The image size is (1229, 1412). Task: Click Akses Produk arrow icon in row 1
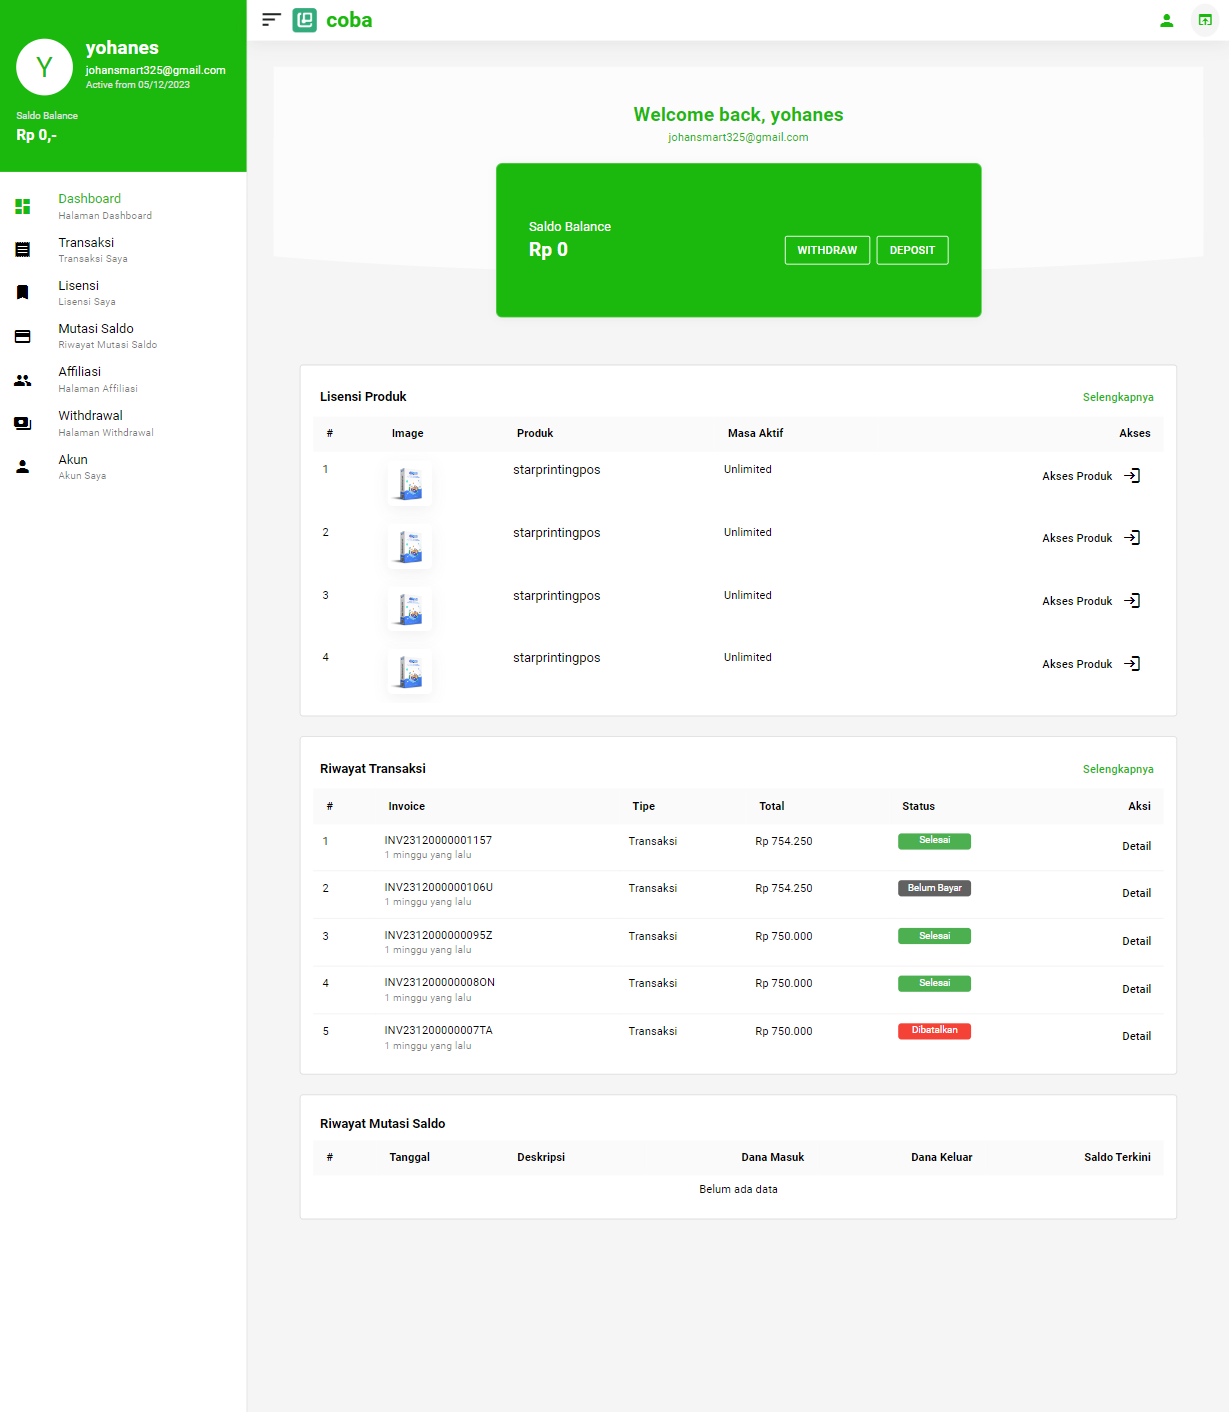(1132, 476)
